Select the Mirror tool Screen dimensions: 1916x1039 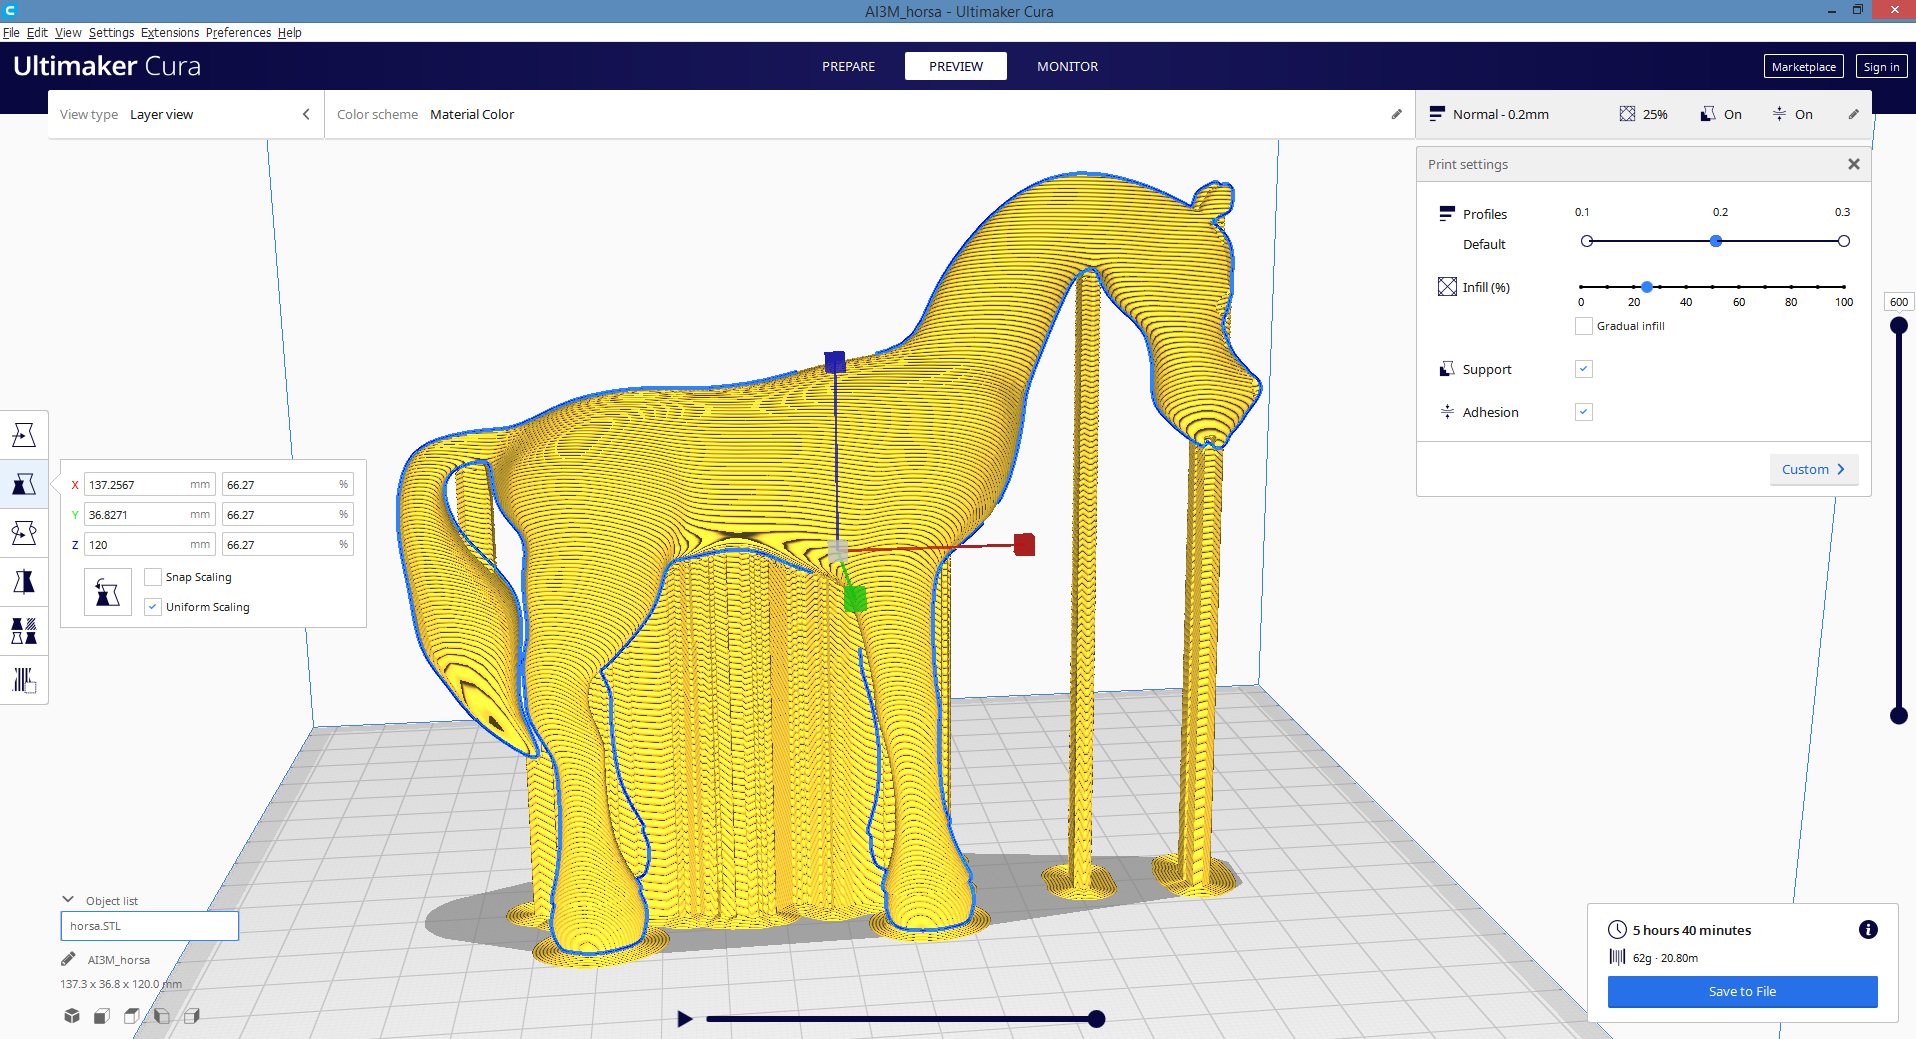coord(24,581)
